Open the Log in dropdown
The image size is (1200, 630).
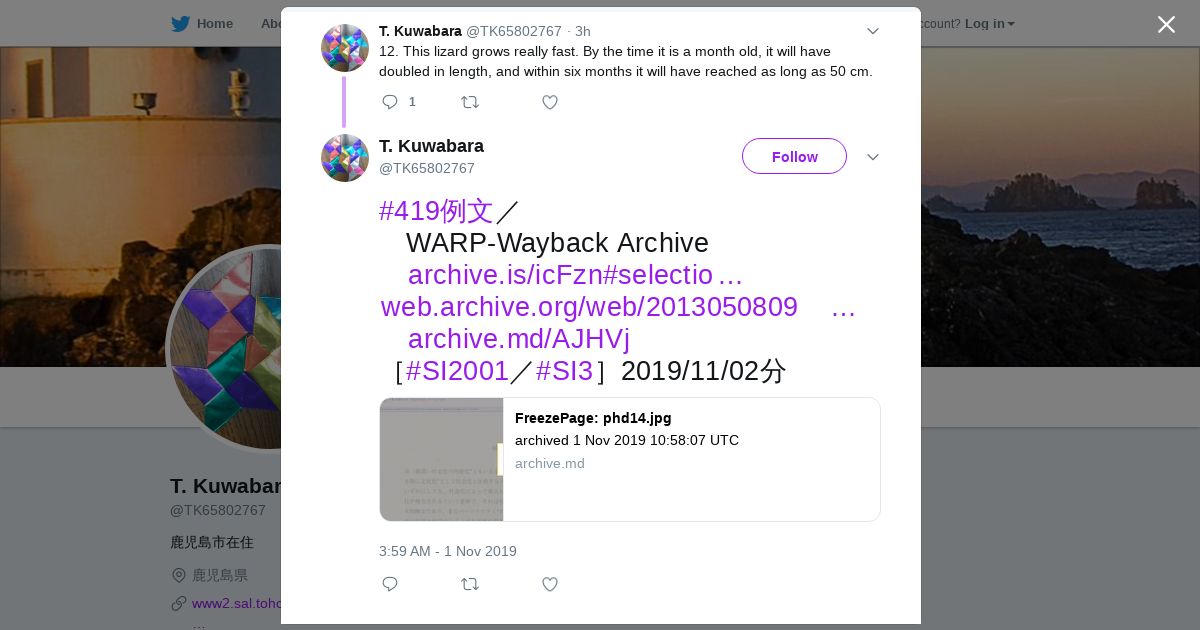click(x=989, y=24)
